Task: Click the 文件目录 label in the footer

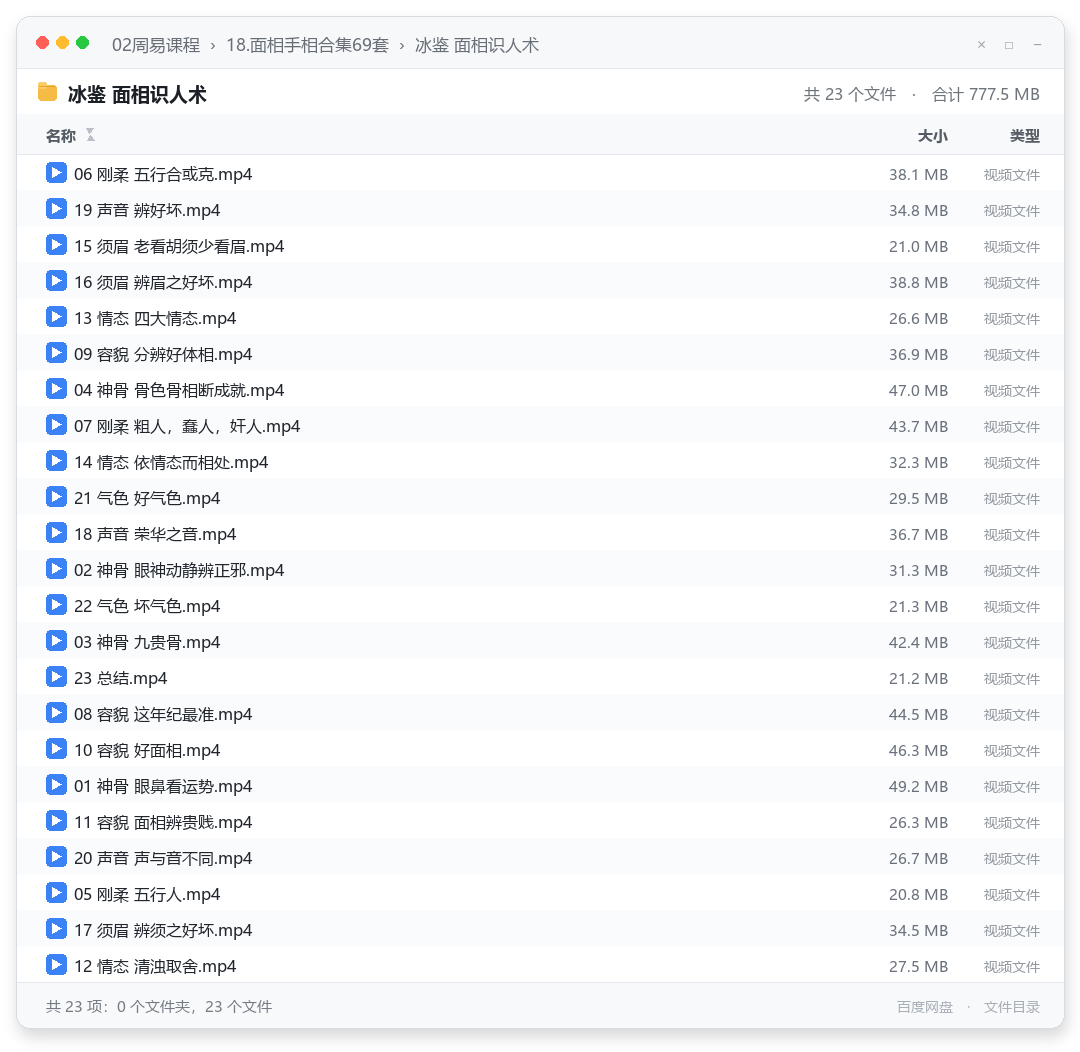Action: 1012,1007
